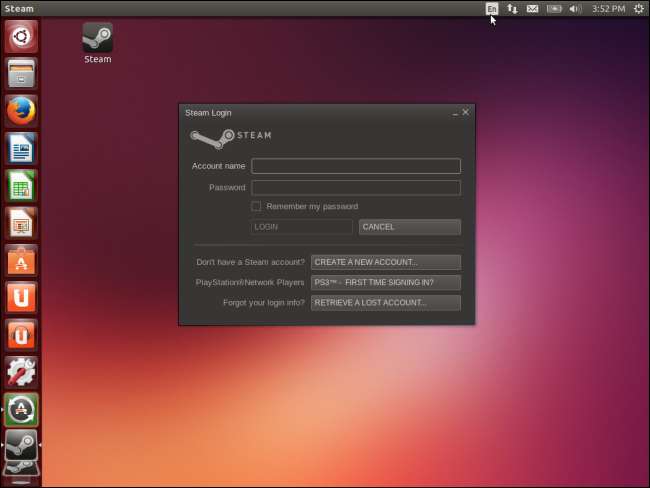650x488 pixels.
Task: Open the Ubuntu Dash from the launcher
Action: (21, 38)
